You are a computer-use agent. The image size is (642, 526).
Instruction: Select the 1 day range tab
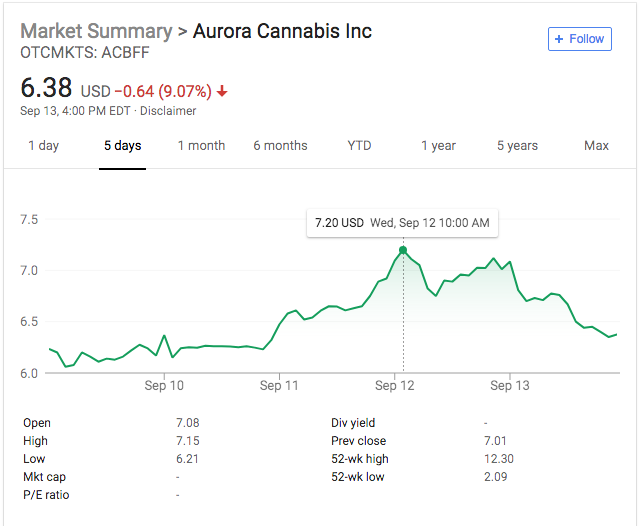click(x=43, y=146)
